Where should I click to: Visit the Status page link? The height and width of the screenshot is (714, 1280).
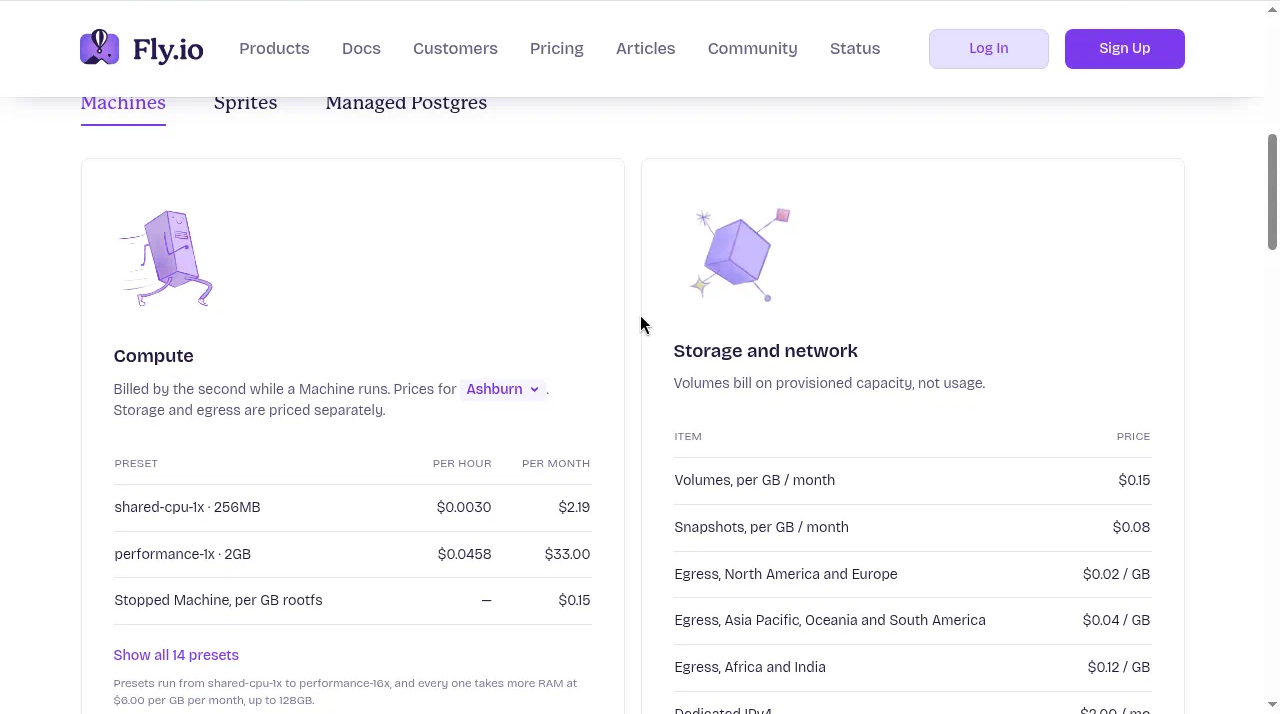(855, 48)
